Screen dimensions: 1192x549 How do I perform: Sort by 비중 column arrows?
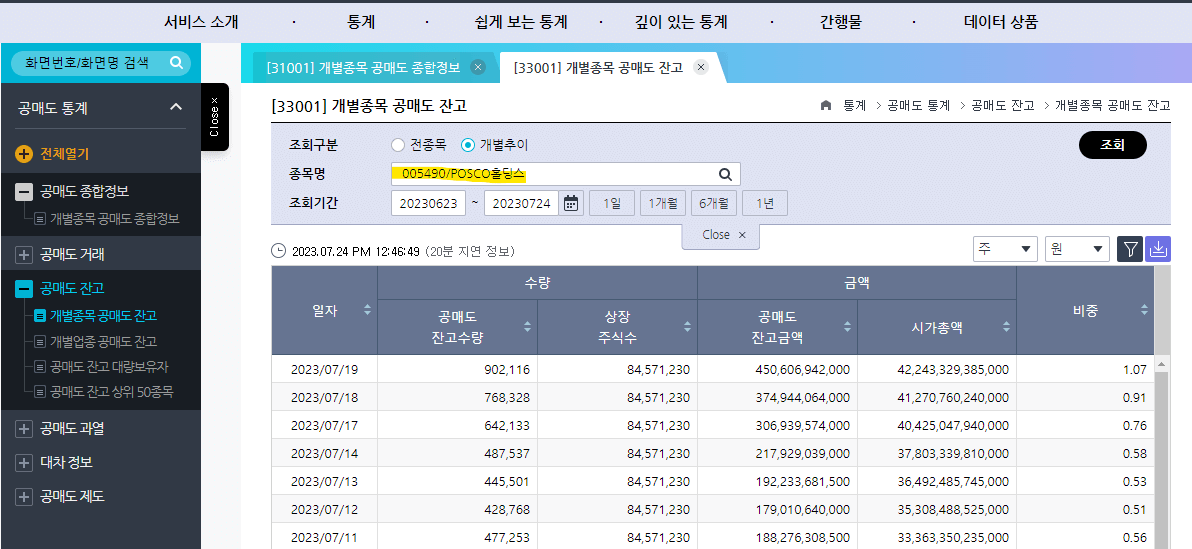pyautogui.click(x=1144, y=309)
